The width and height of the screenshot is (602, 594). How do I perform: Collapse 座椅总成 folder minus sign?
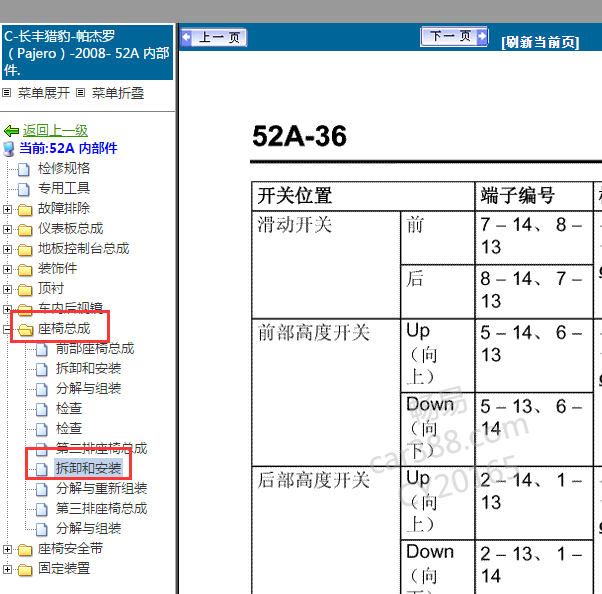(x=7, y=329)
